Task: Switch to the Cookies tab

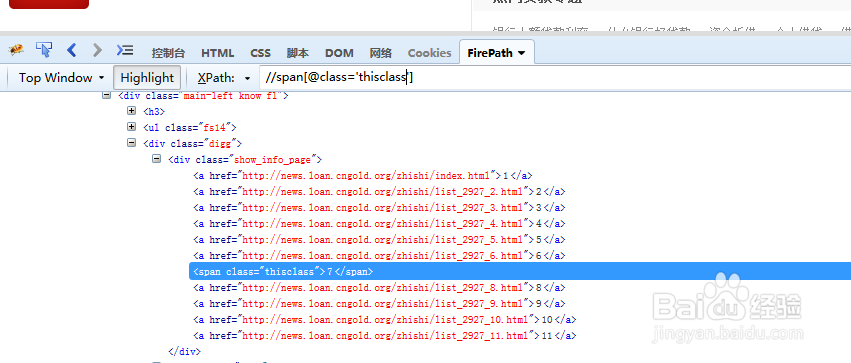Action: [429, 53]
